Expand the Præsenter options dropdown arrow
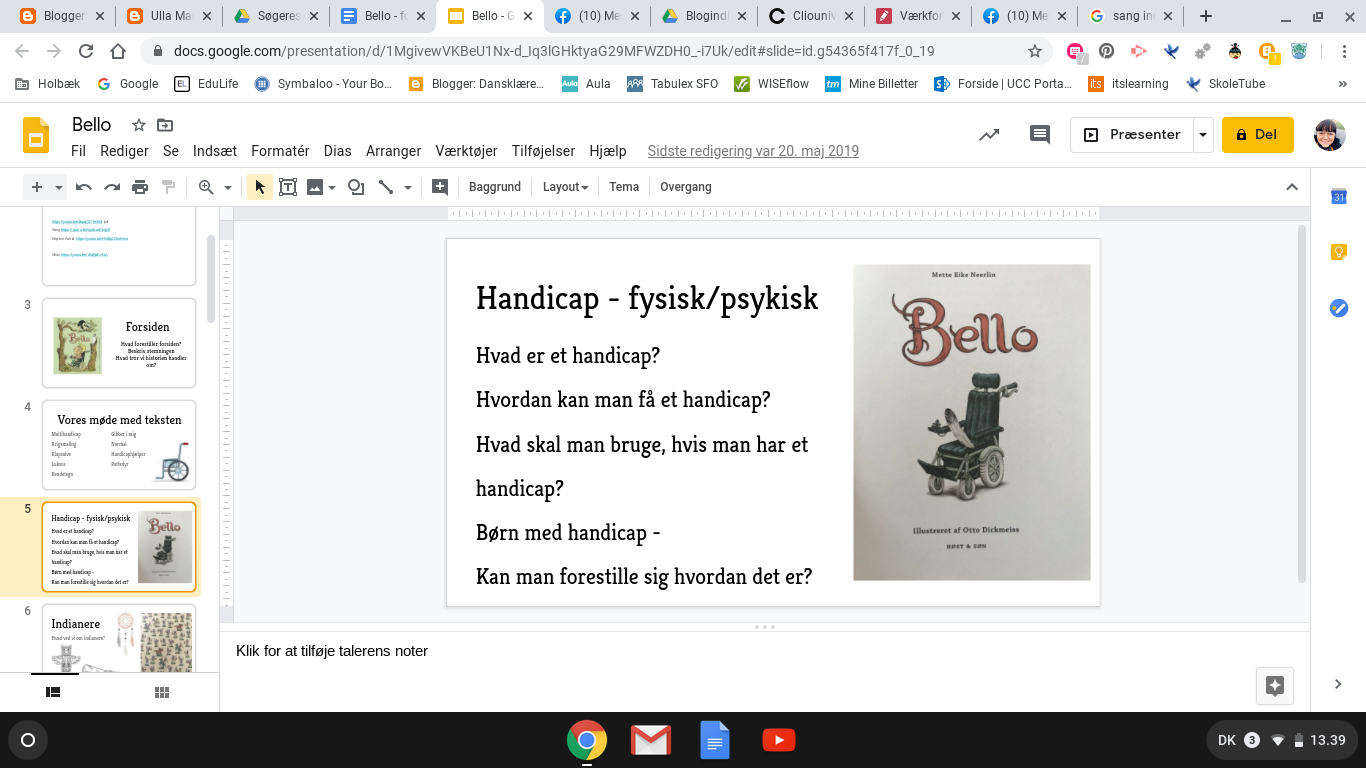 coord(1203,135)
